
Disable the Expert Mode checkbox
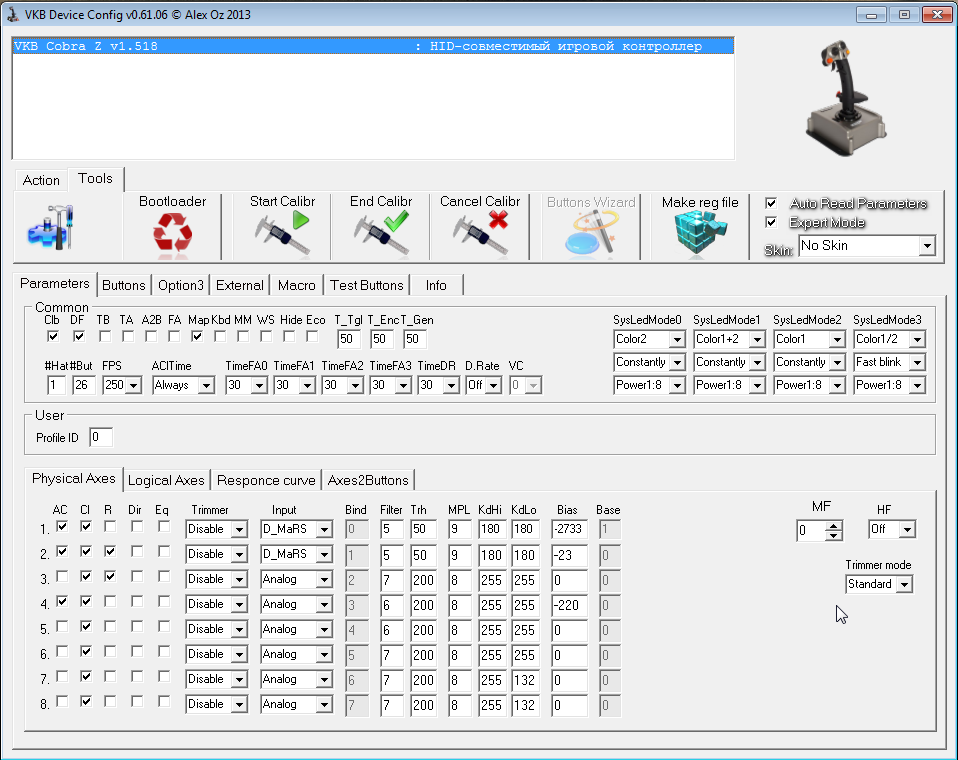(x=771, y=222)
